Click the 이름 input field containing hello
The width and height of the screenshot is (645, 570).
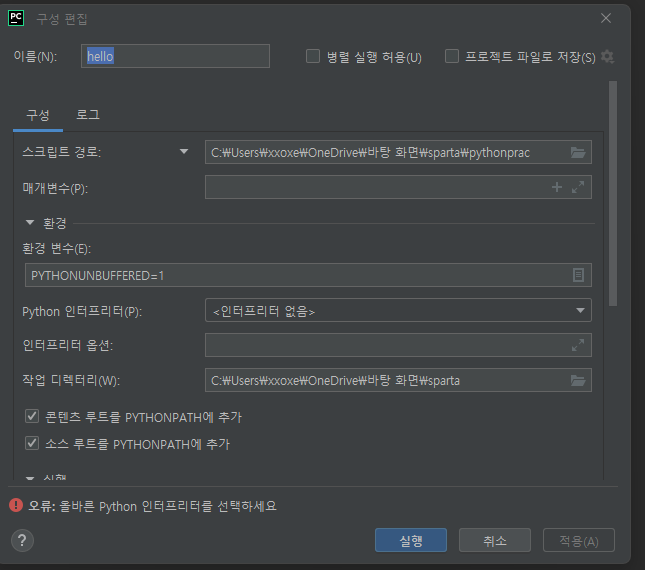175,56
